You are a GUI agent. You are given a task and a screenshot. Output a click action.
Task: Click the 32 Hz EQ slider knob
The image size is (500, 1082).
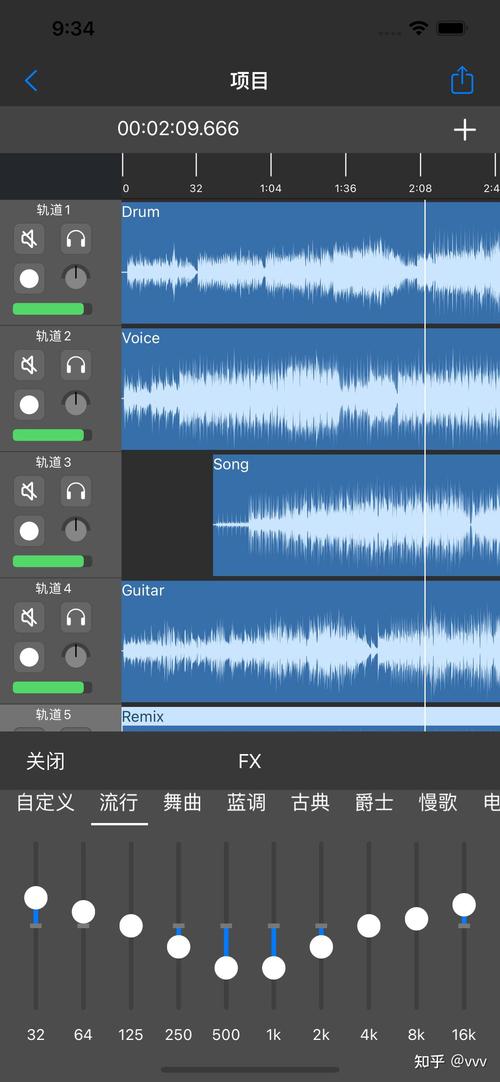(36, 898)
